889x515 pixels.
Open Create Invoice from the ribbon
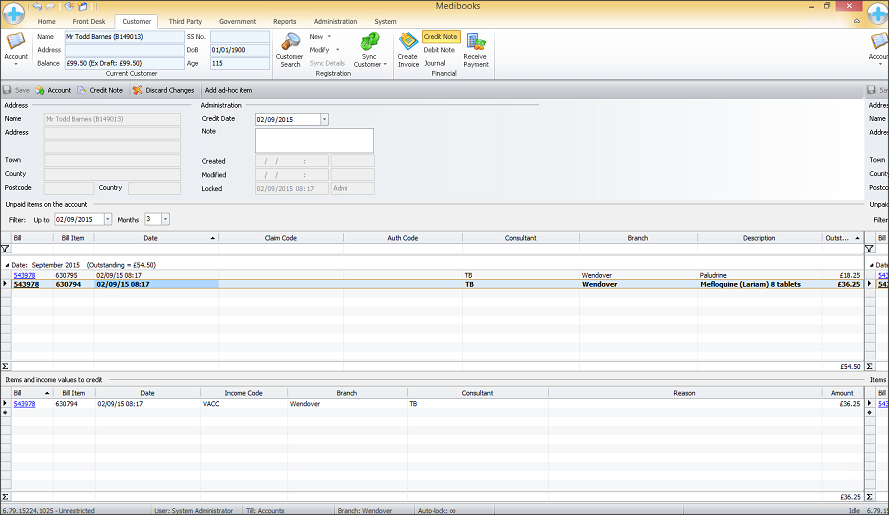coord(408,41)
